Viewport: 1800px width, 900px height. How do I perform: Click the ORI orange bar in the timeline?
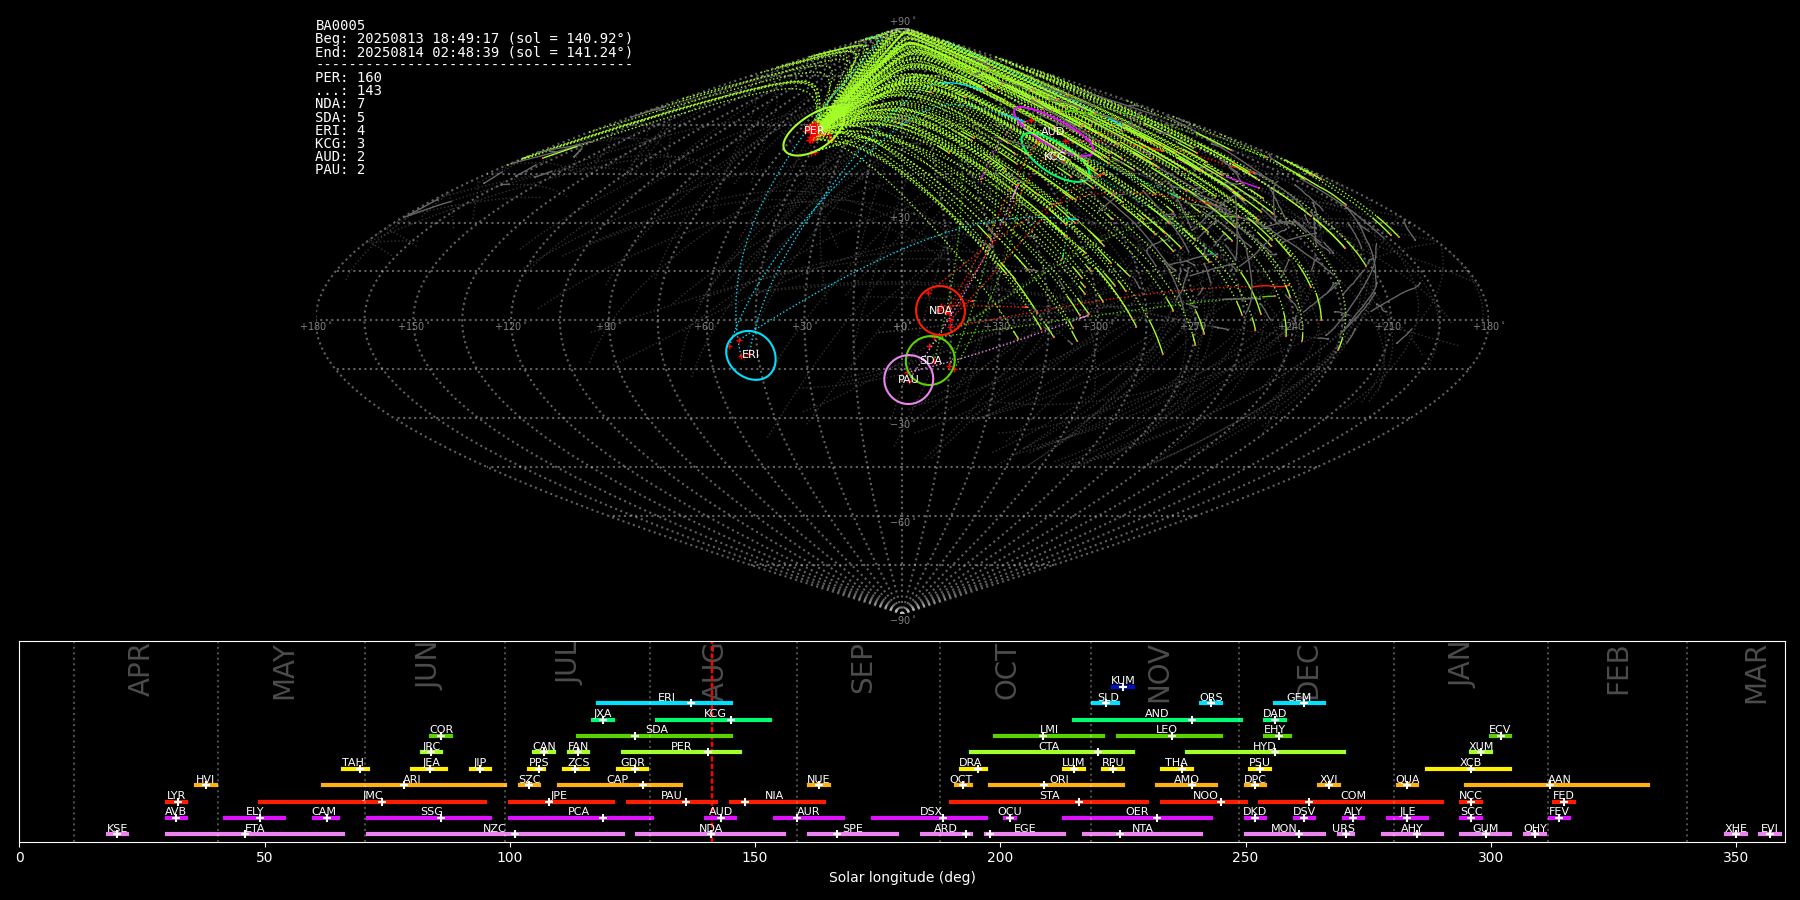click(1056, 785)
